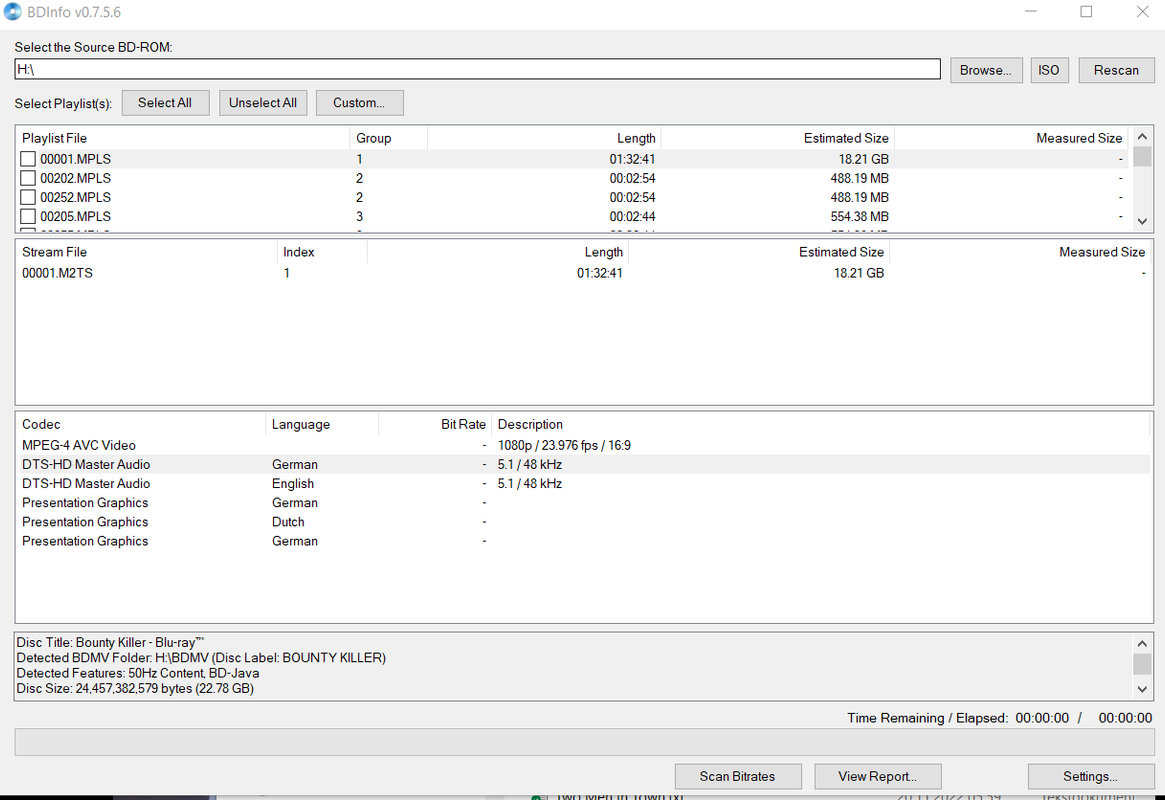Click the scan progress bar
This screenshot has height=800, width=1165.
click(x=584, y=742)
